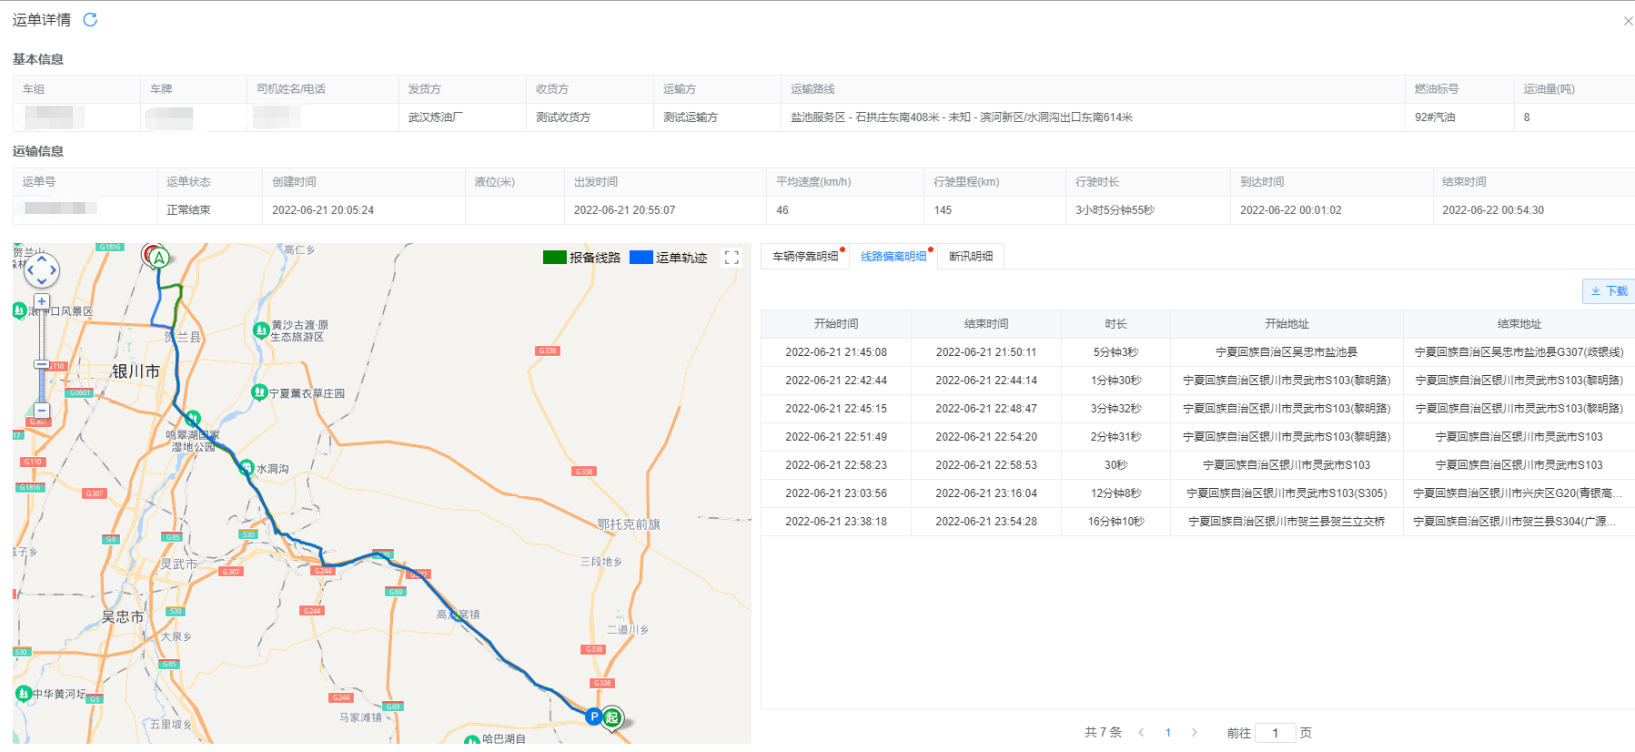Click the 水洞沟 scenic spot icon
Screen dimensions: 1635x752
click(246, 467)
